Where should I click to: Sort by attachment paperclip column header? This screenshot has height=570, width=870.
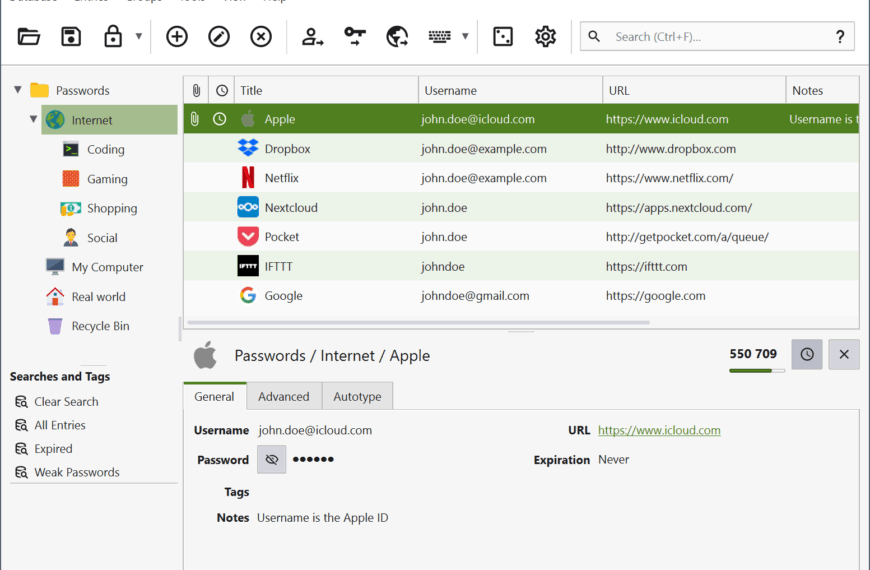[196, 90]
